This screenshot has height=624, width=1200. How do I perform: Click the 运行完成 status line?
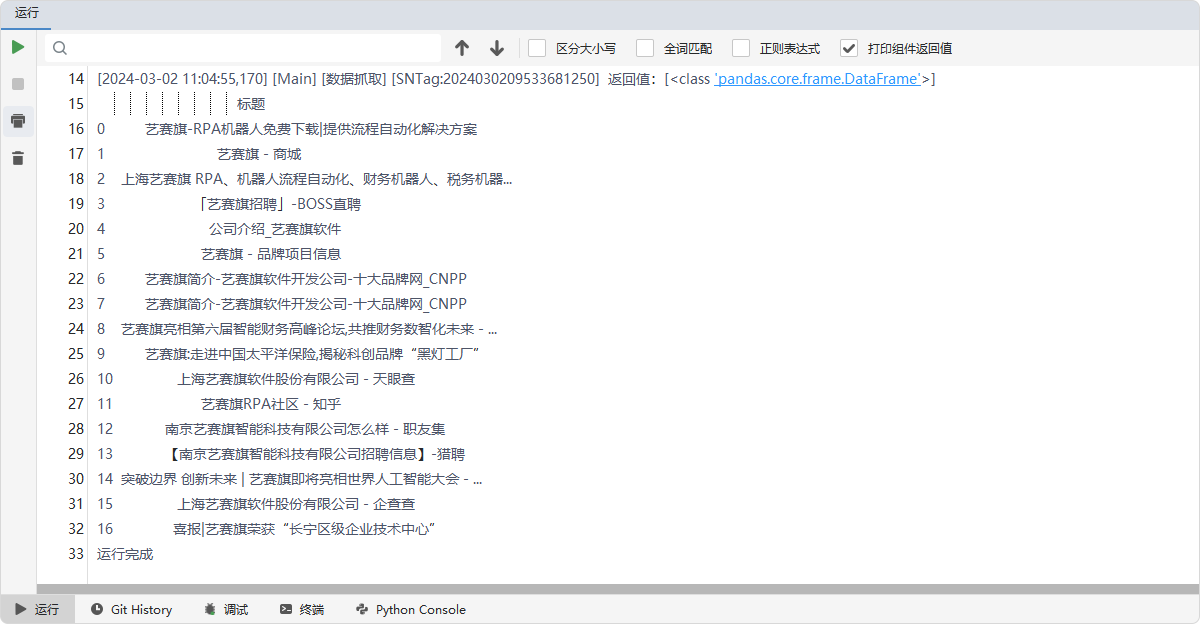coord(125,554)
